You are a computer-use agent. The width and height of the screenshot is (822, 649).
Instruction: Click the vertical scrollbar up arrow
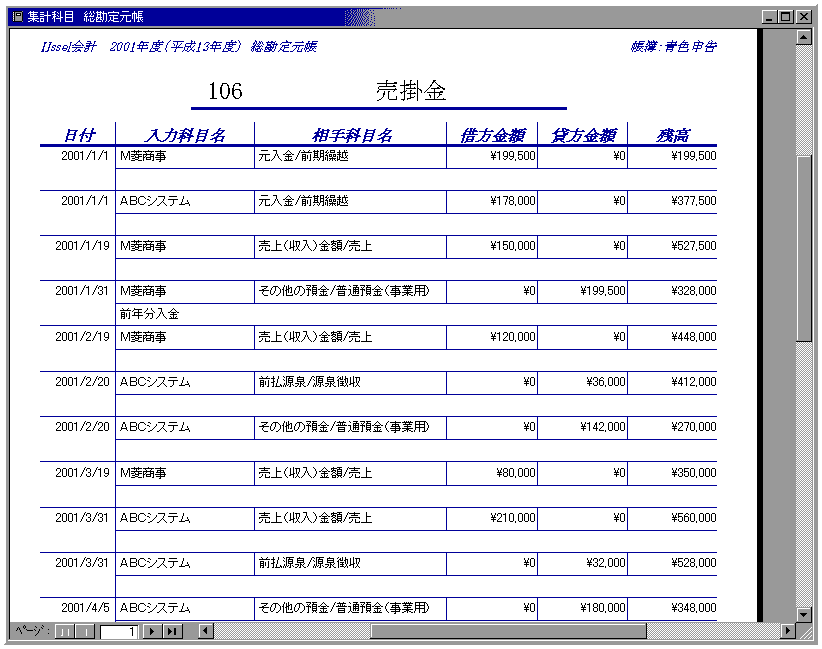click(804, 37)
